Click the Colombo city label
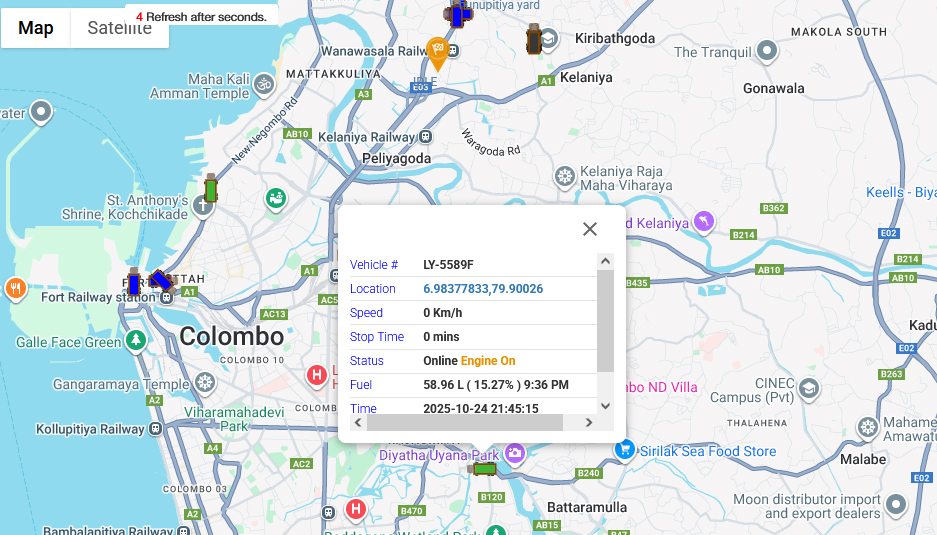 point(232,337)
